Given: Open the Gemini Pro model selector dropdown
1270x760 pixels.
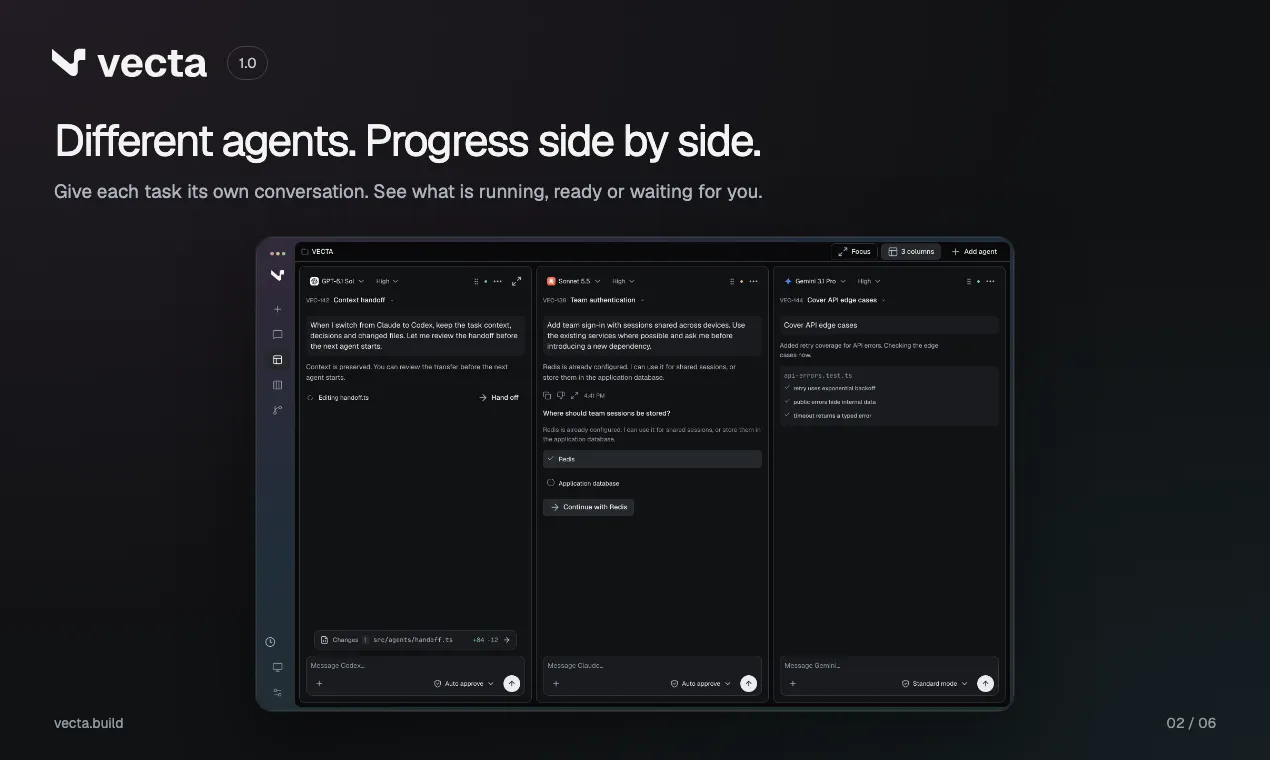Looking at the screenshot, I should point(815,281).
